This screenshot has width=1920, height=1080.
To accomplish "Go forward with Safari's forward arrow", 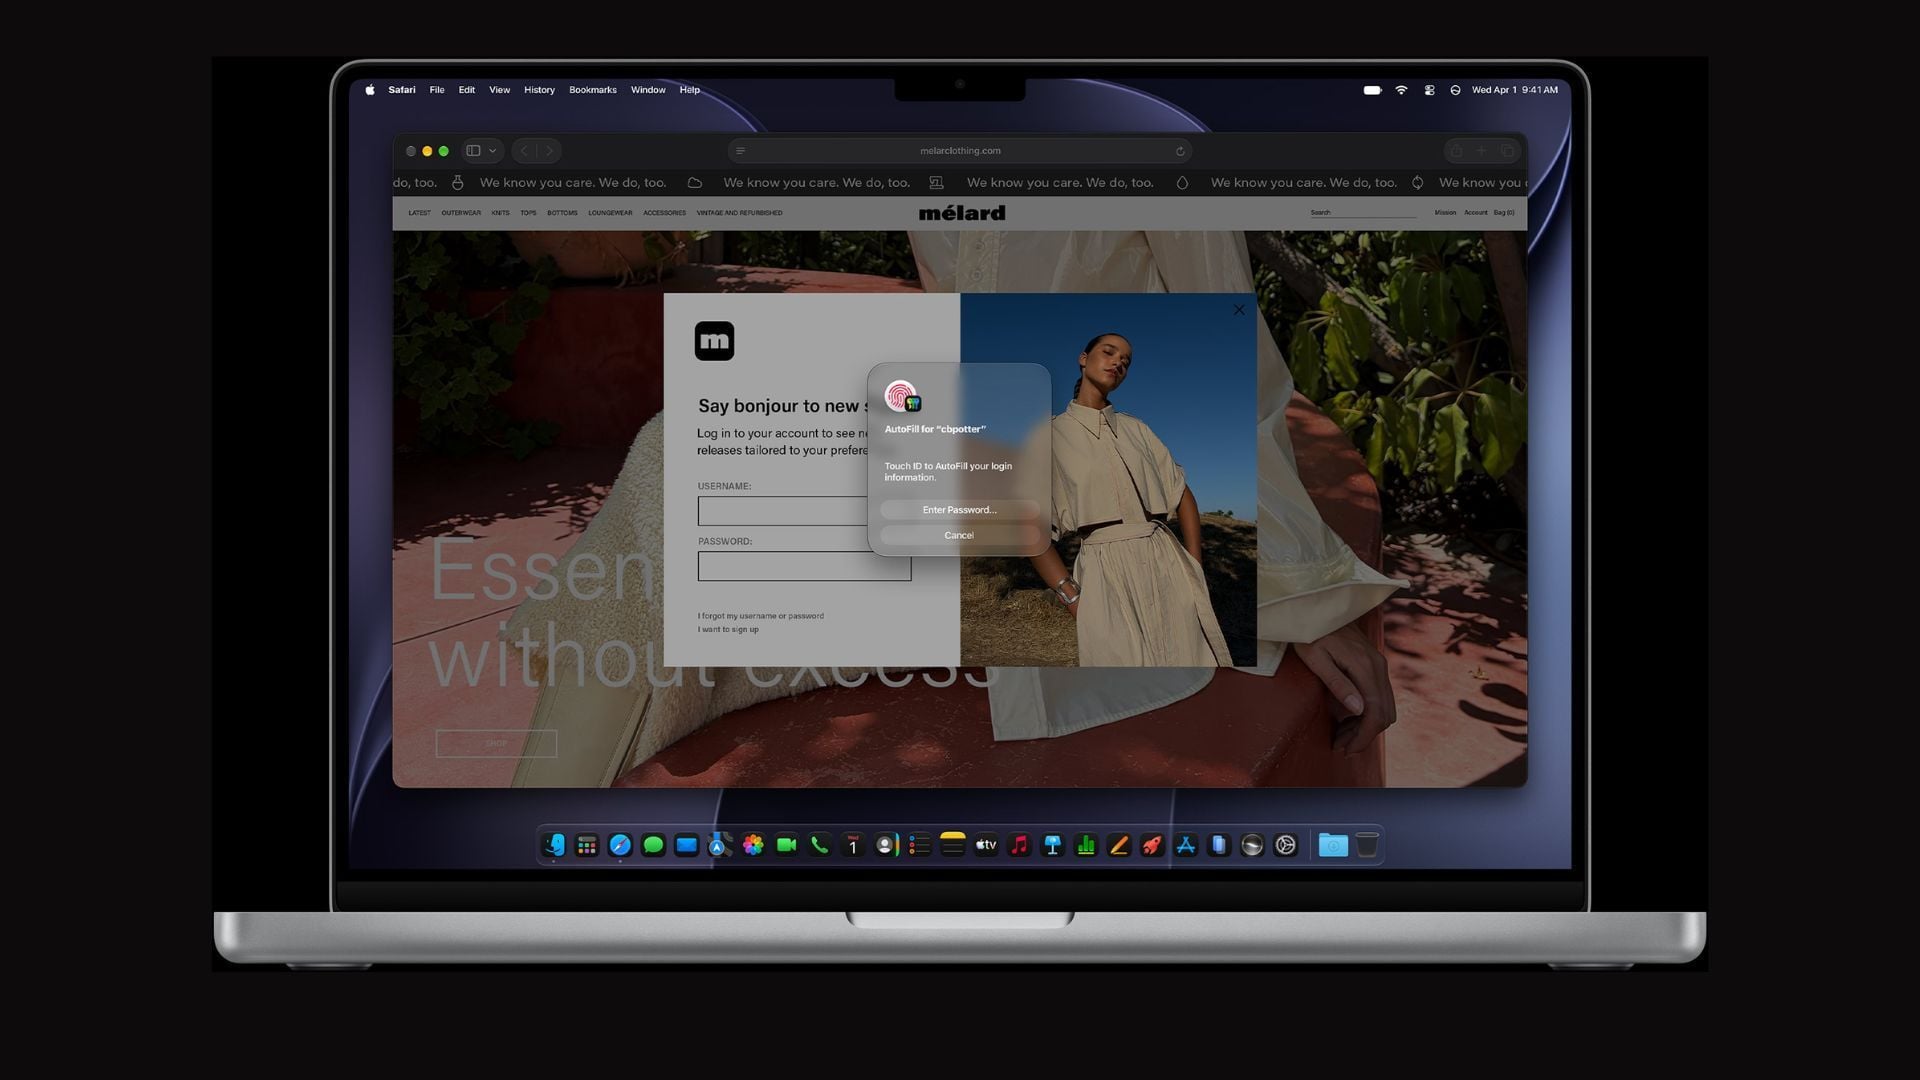I will pos(549,151).
